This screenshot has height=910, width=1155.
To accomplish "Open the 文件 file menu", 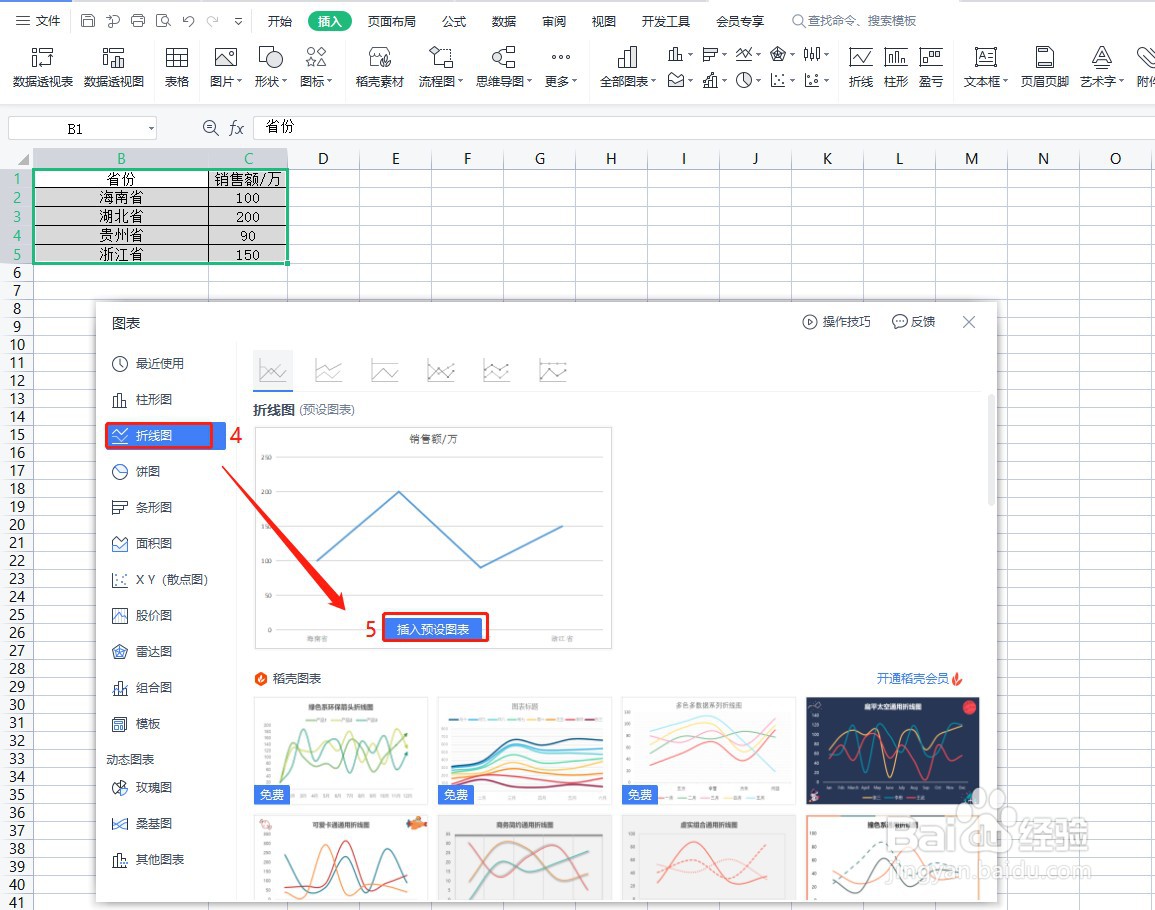I will (x=38, y=21).
